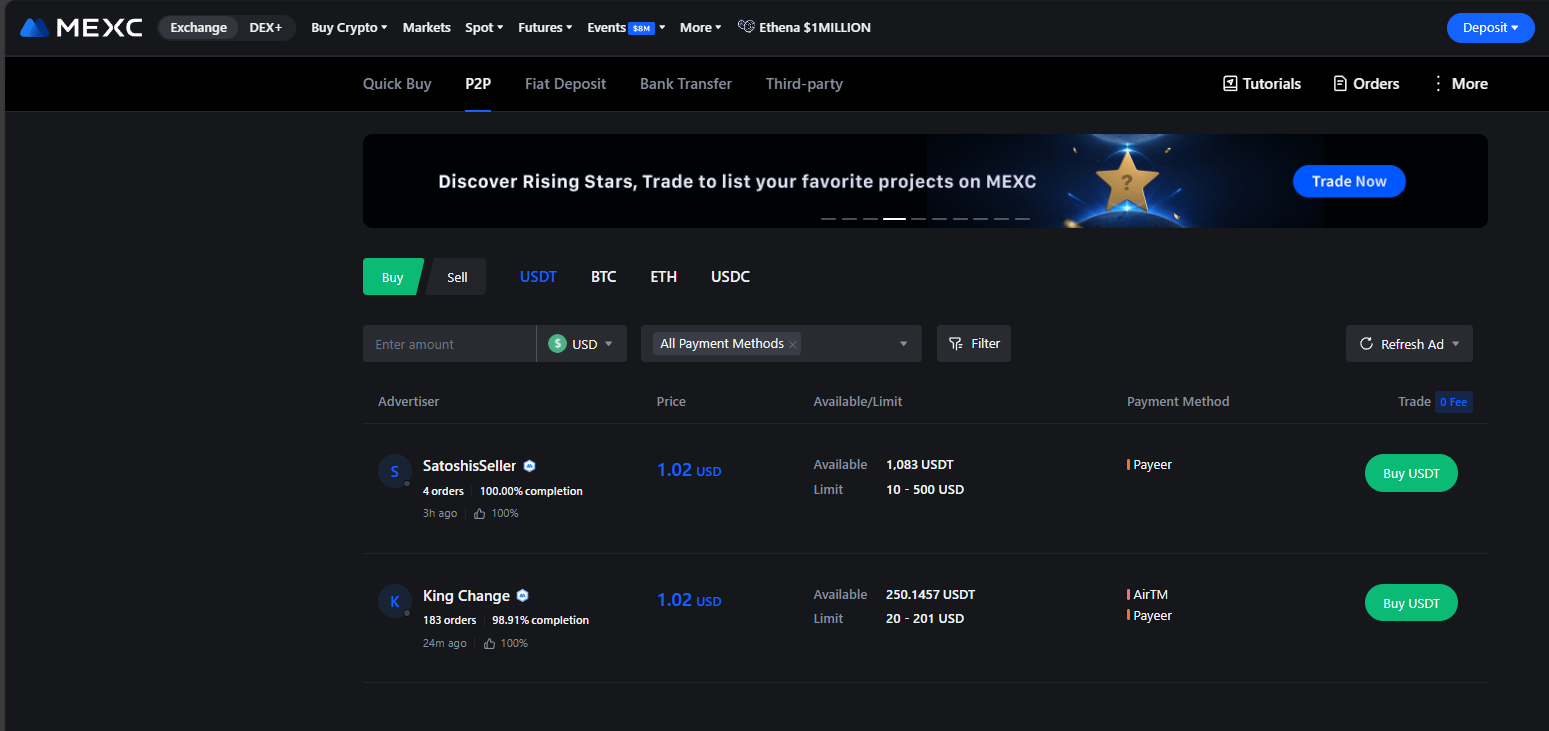Open the Deposit dropdown button

click(1490, 28)
